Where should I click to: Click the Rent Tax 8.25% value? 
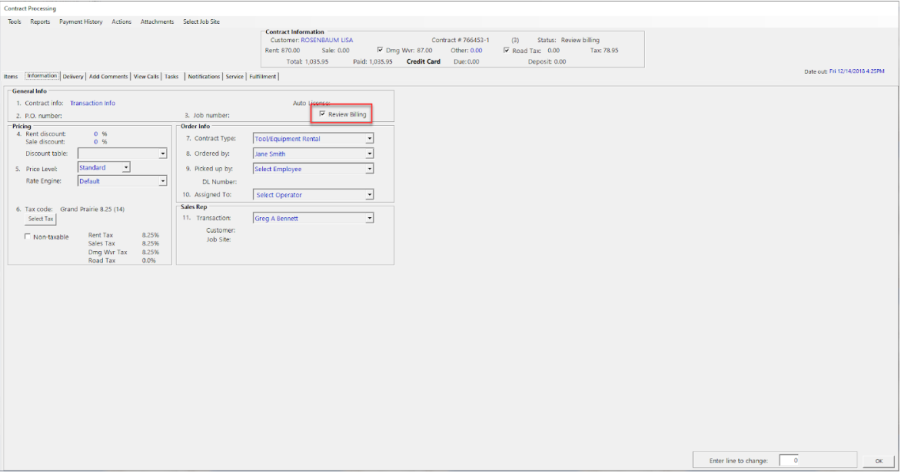click(x=151, y=235)
